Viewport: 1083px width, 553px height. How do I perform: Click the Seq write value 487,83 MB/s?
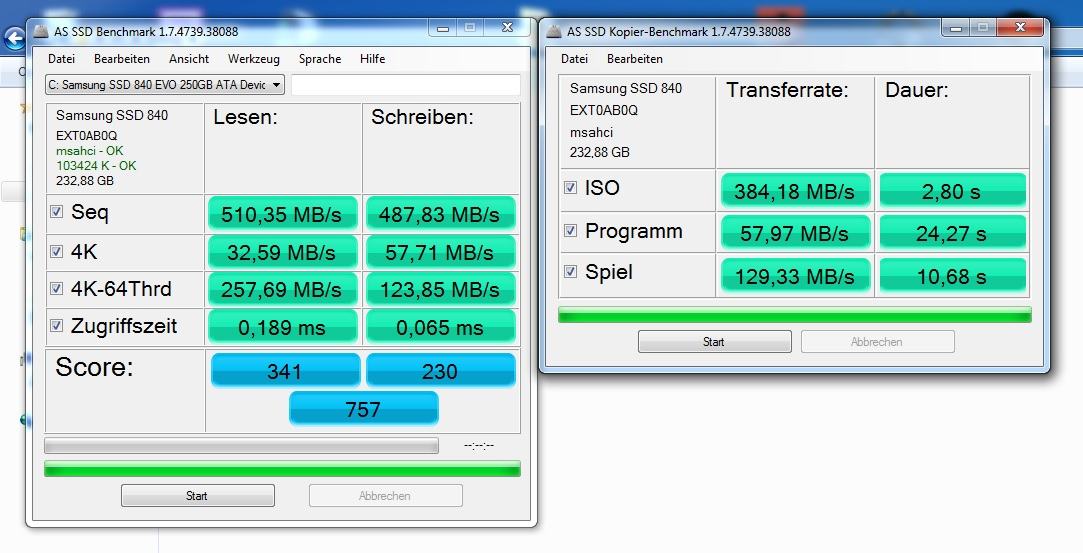[440, 213]
